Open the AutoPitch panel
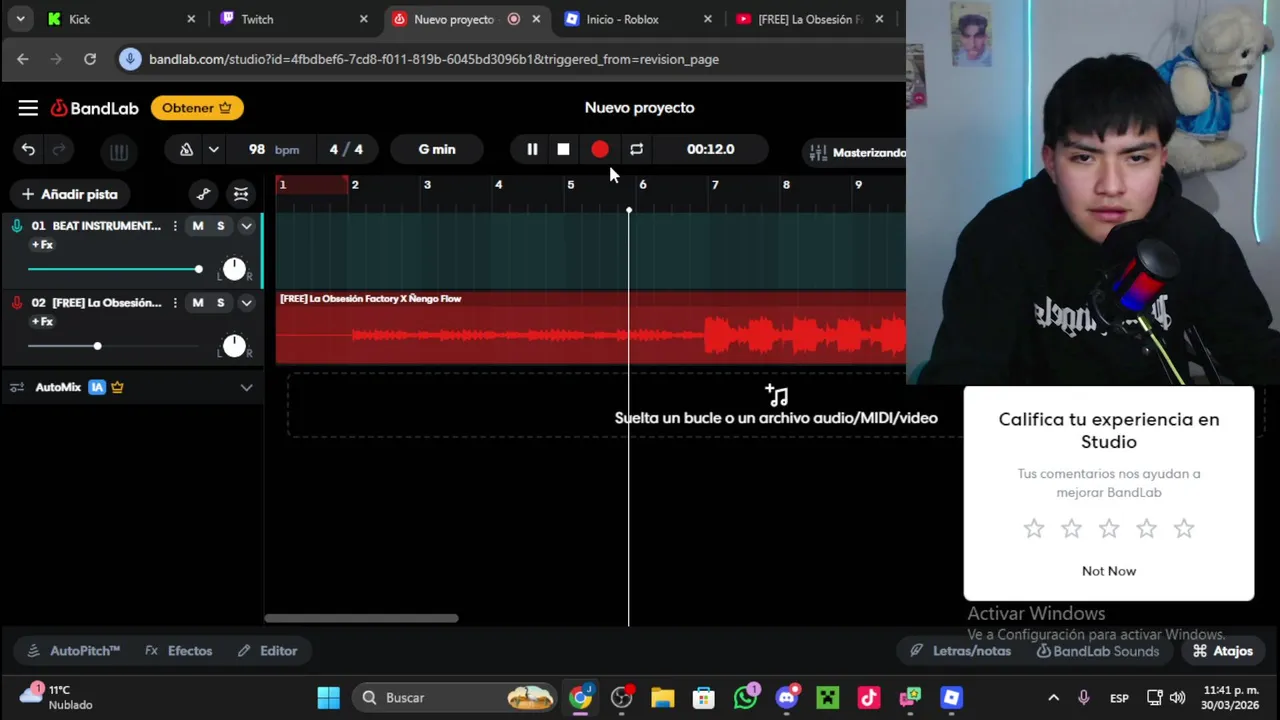Image resolution: width=1280 pixels, height=720 pixels. coord(74,651)
